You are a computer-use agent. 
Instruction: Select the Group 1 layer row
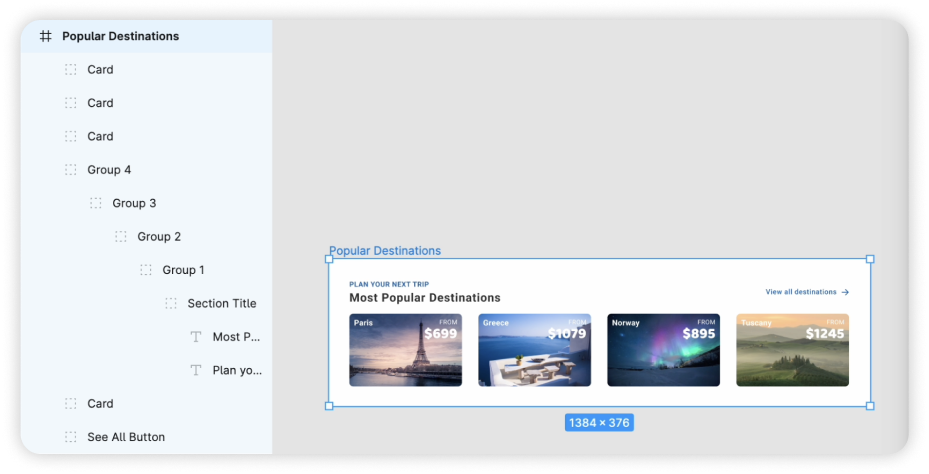coord(146,270)
